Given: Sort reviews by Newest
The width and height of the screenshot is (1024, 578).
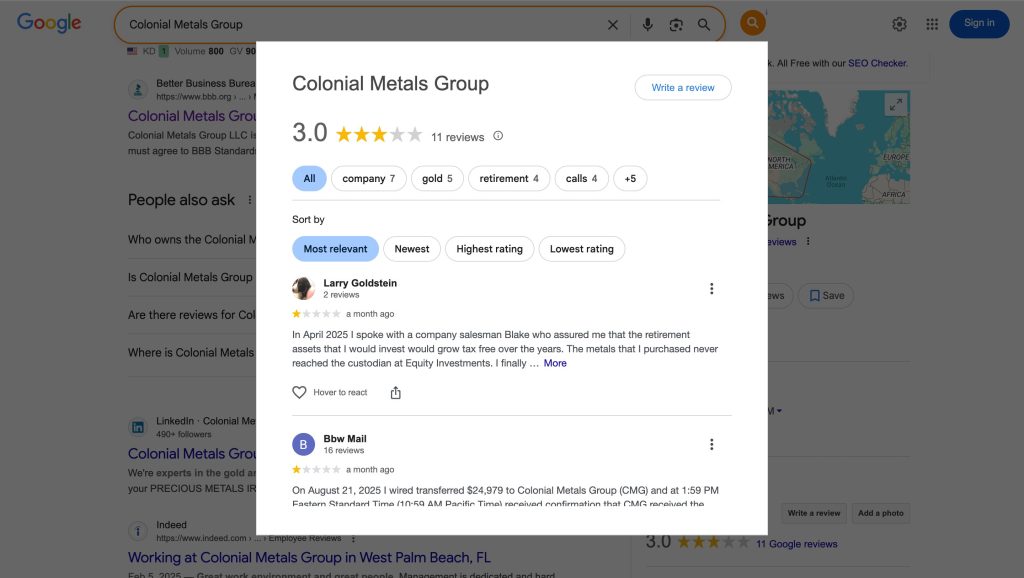Looking at the screenshot, I should click(x=411, y=249).
